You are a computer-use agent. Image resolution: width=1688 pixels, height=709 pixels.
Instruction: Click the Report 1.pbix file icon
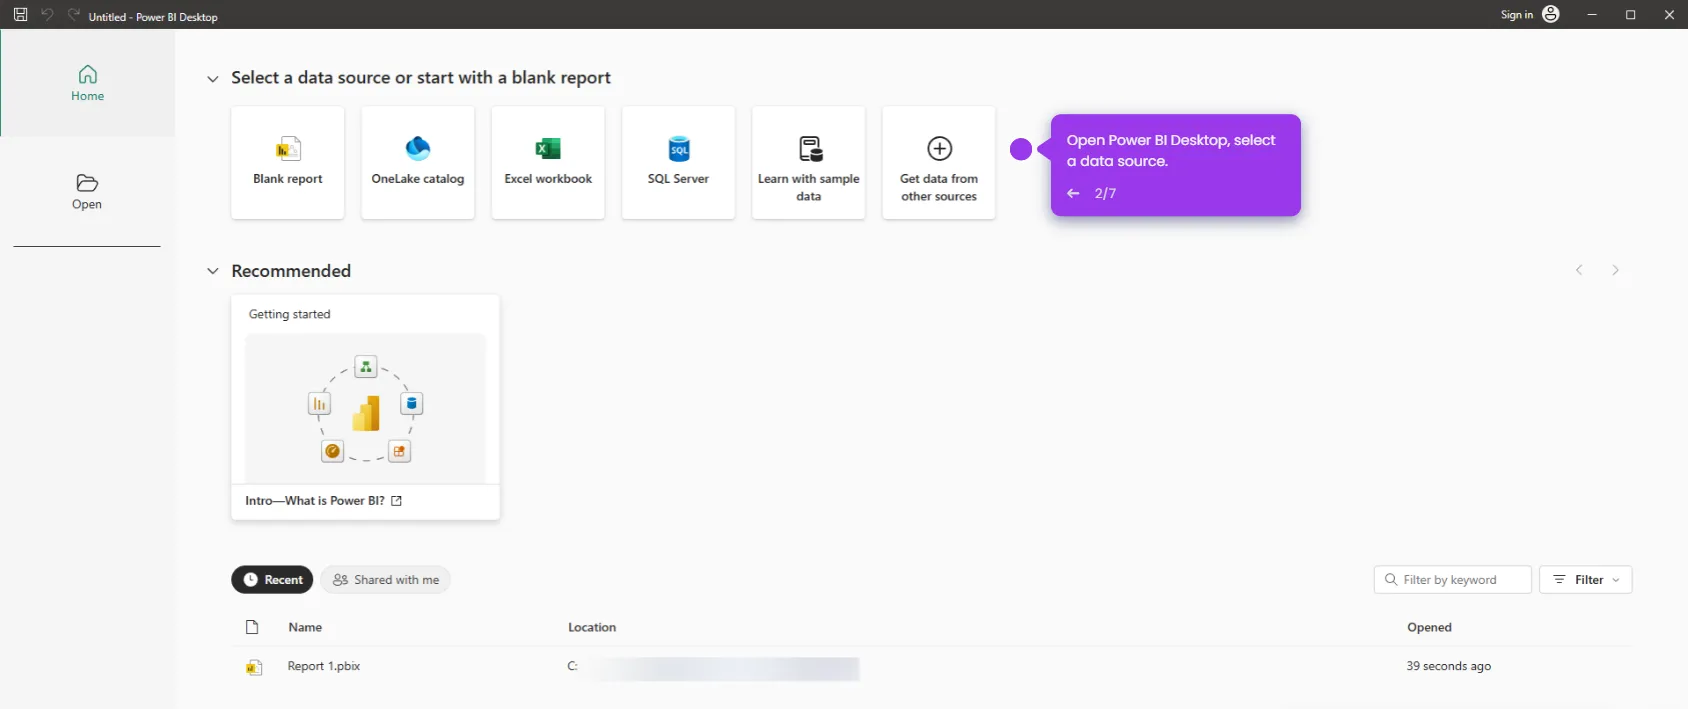pos(254,667)
